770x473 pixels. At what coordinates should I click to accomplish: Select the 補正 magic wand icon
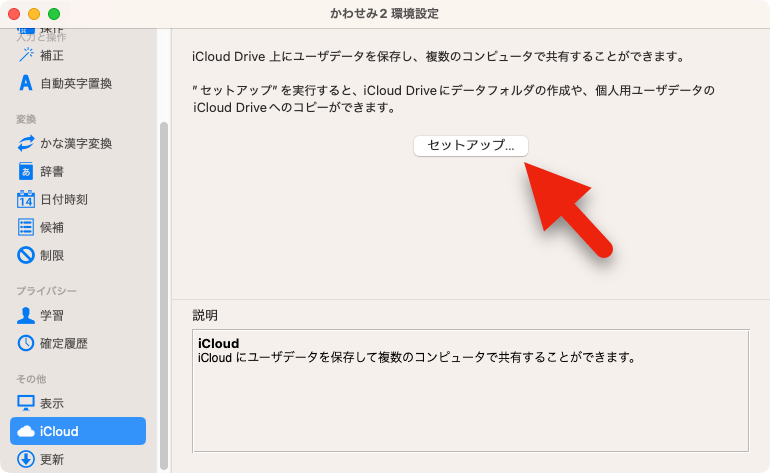click(26, 55)
